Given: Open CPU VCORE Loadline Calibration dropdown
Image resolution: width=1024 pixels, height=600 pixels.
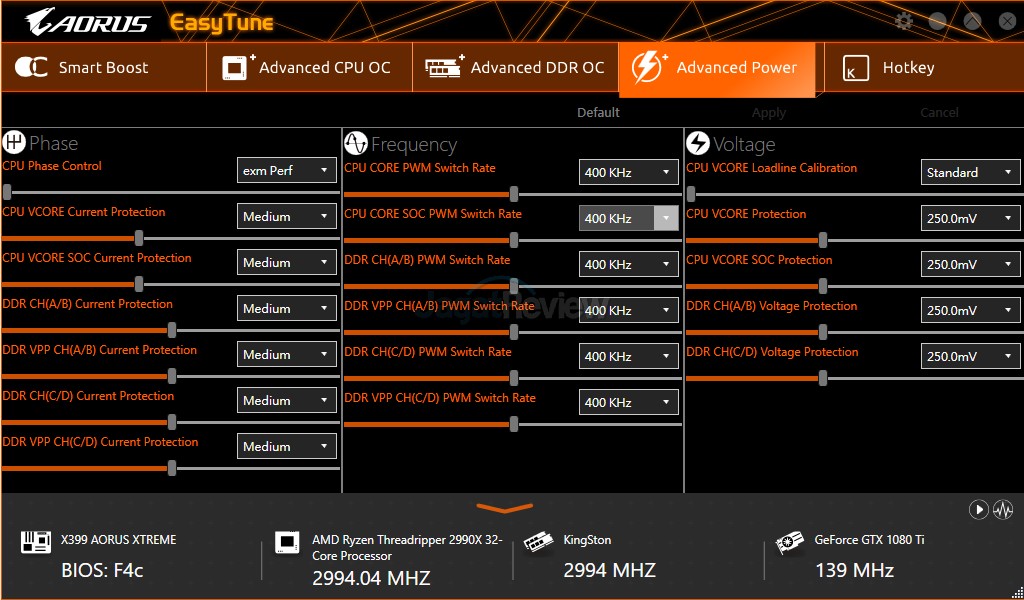Looking at the screenshot, I should (x=970, y=173).
